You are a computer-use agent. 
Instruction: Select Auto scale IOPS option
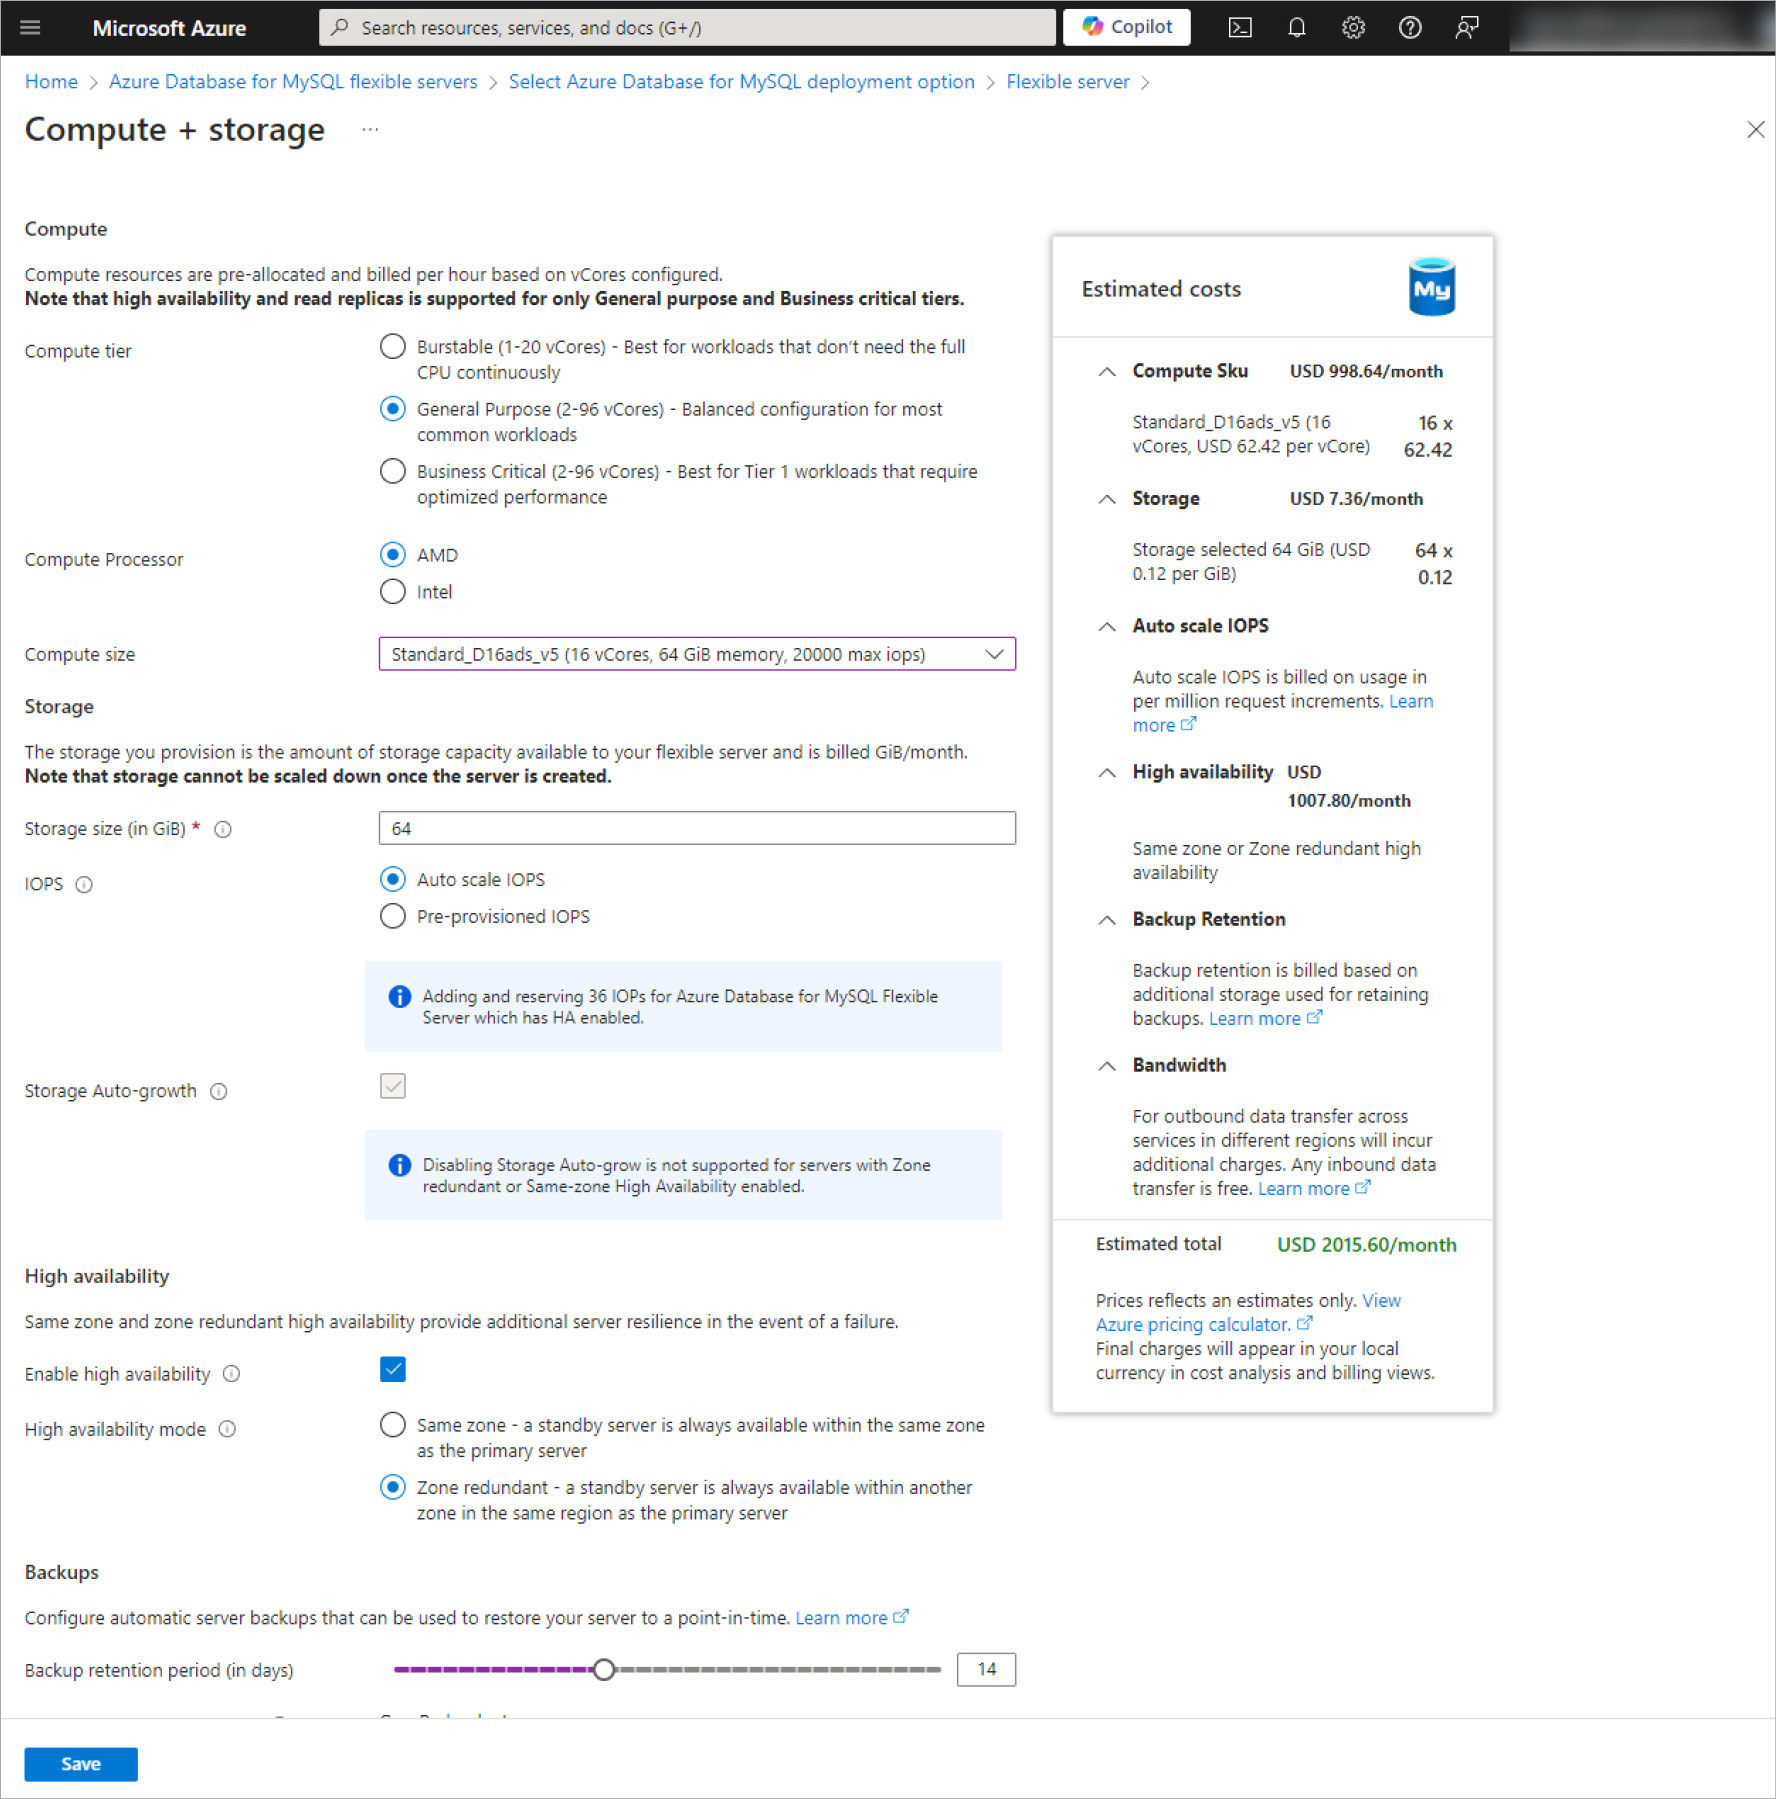(393, 879)
